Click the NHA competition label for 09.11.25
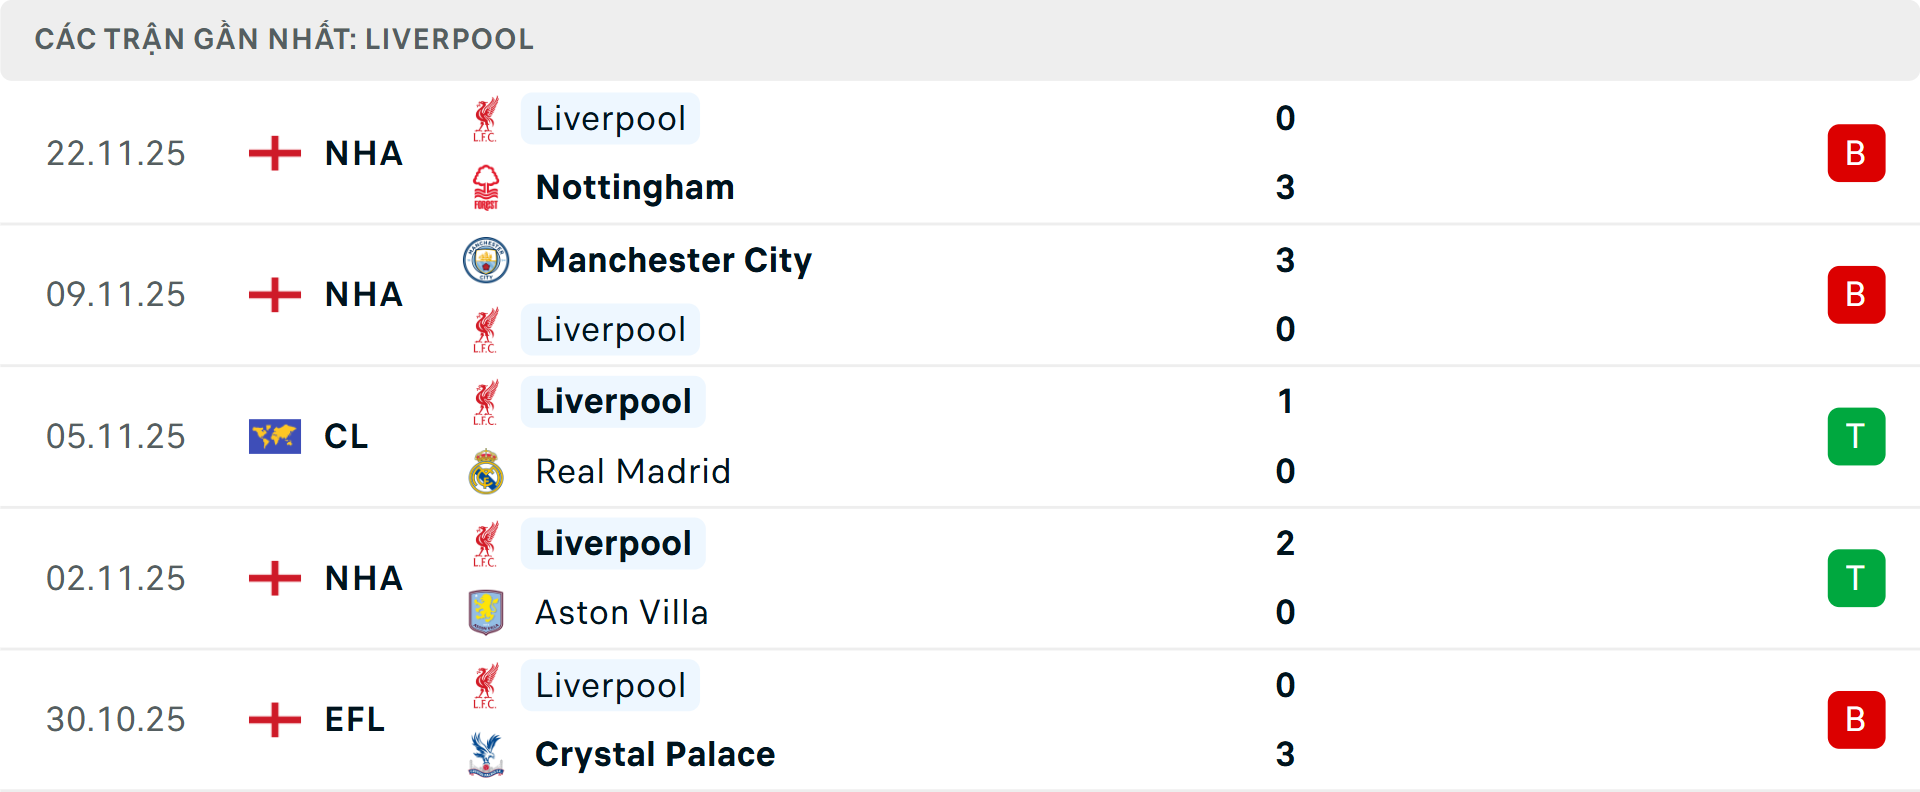This screenshot has height=792, width=1920. [363, 294]
